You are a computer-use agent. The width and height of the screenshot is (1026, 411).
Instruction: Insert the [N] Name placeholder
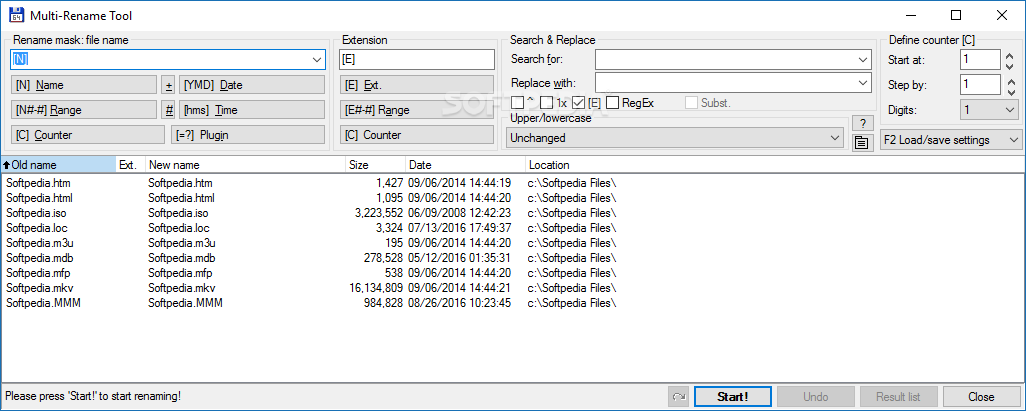[84, 85]
